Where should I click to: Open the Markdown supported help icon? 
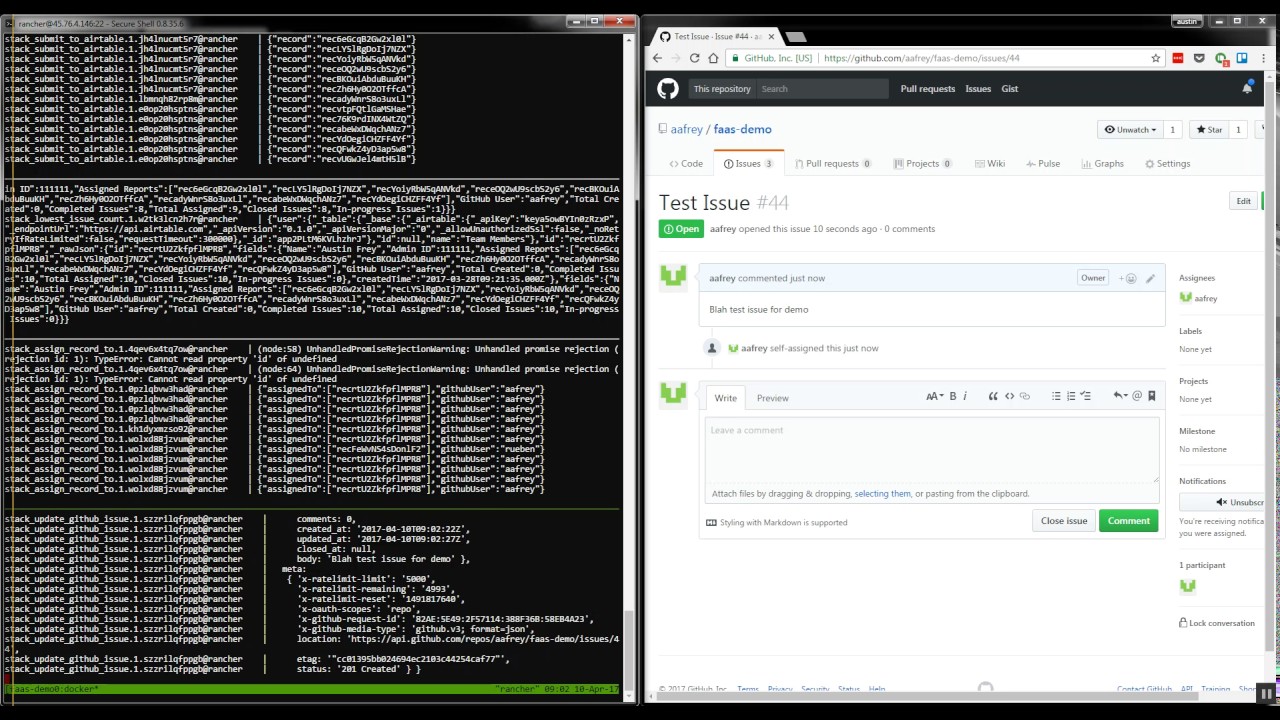711,522
